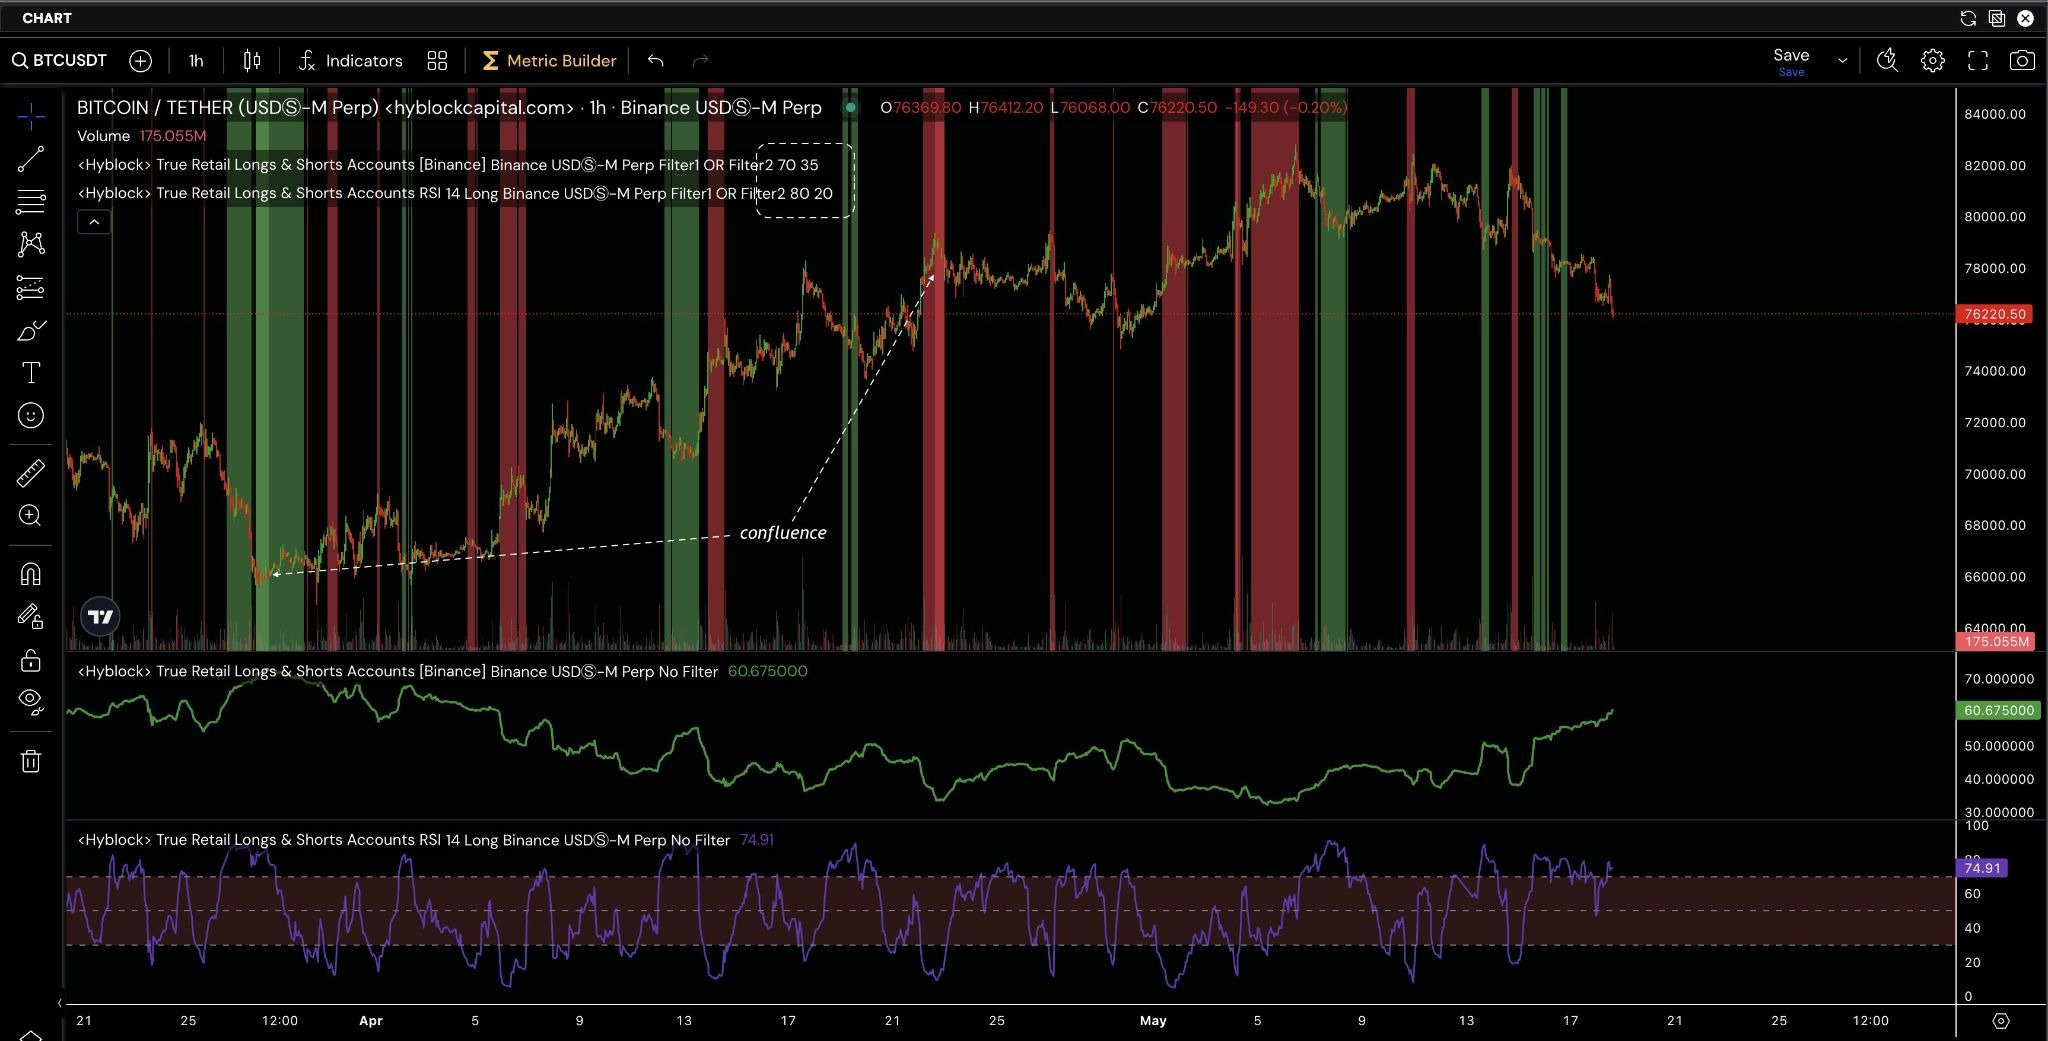Click the TradingView logo on the chart
Screen dimensions: 2048x1041
[101, 617]
